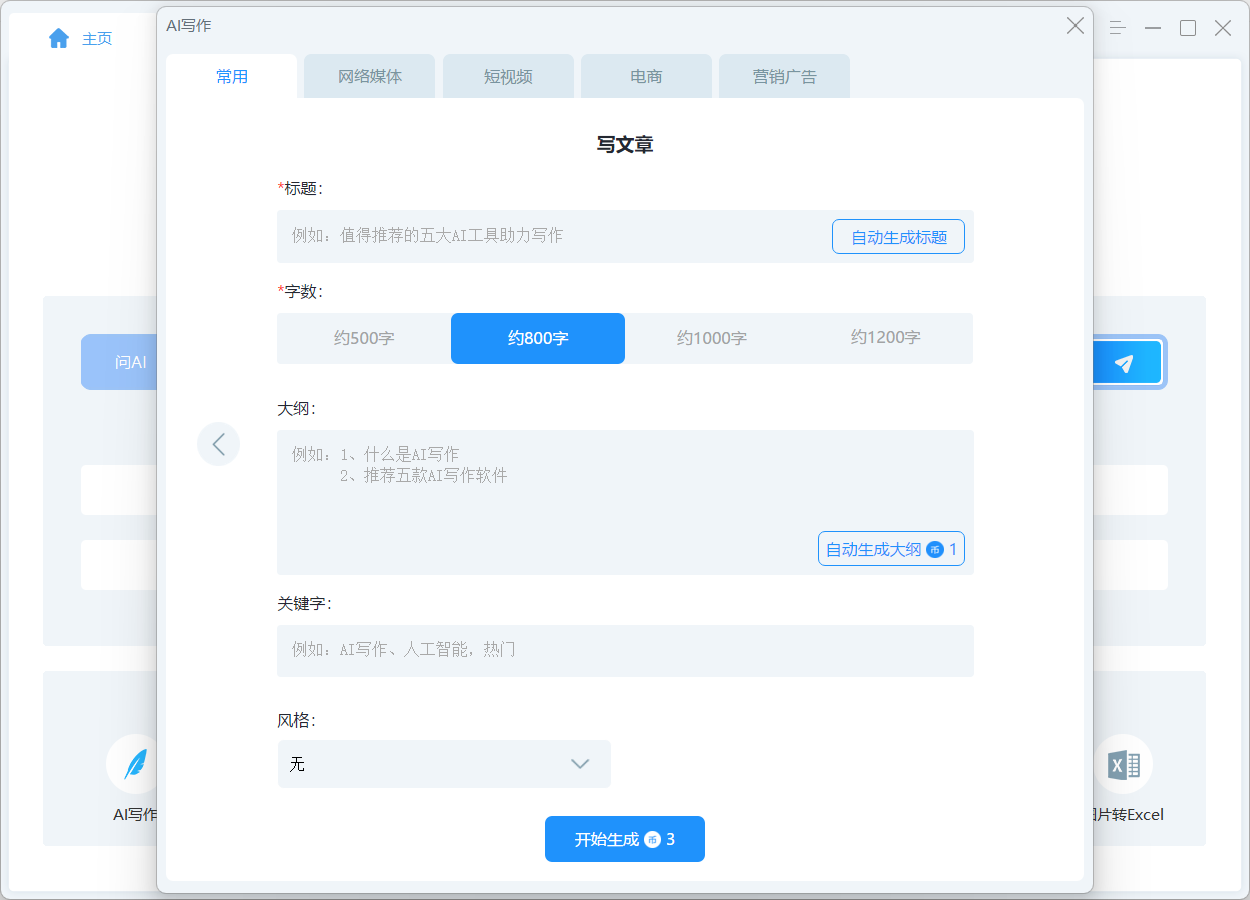Click the 关键字 keywords input field
1250x900 pixels.
coord(625,651)
